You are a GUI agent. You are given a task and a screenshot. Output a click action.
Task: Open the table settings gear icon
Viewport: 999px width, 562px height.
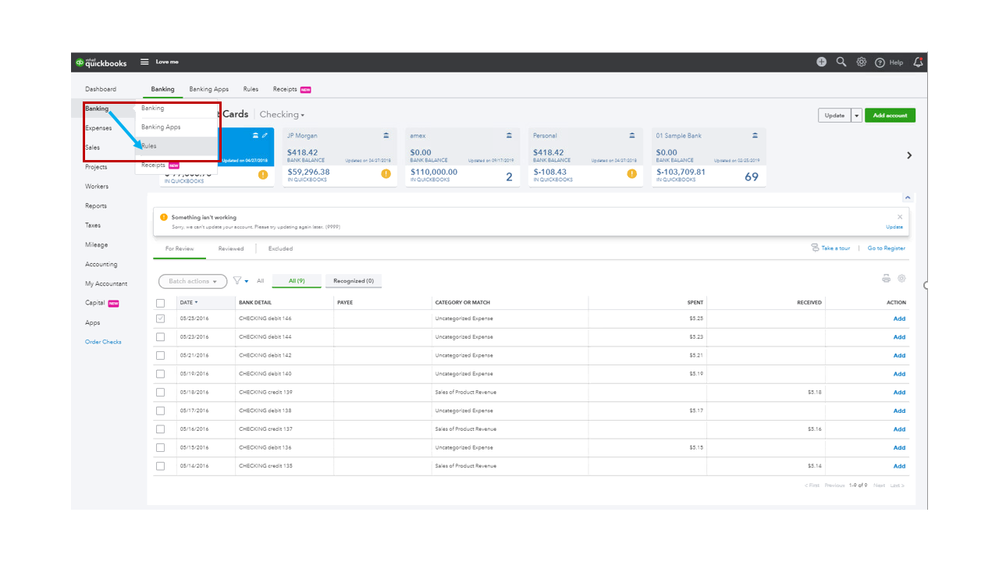902,278
